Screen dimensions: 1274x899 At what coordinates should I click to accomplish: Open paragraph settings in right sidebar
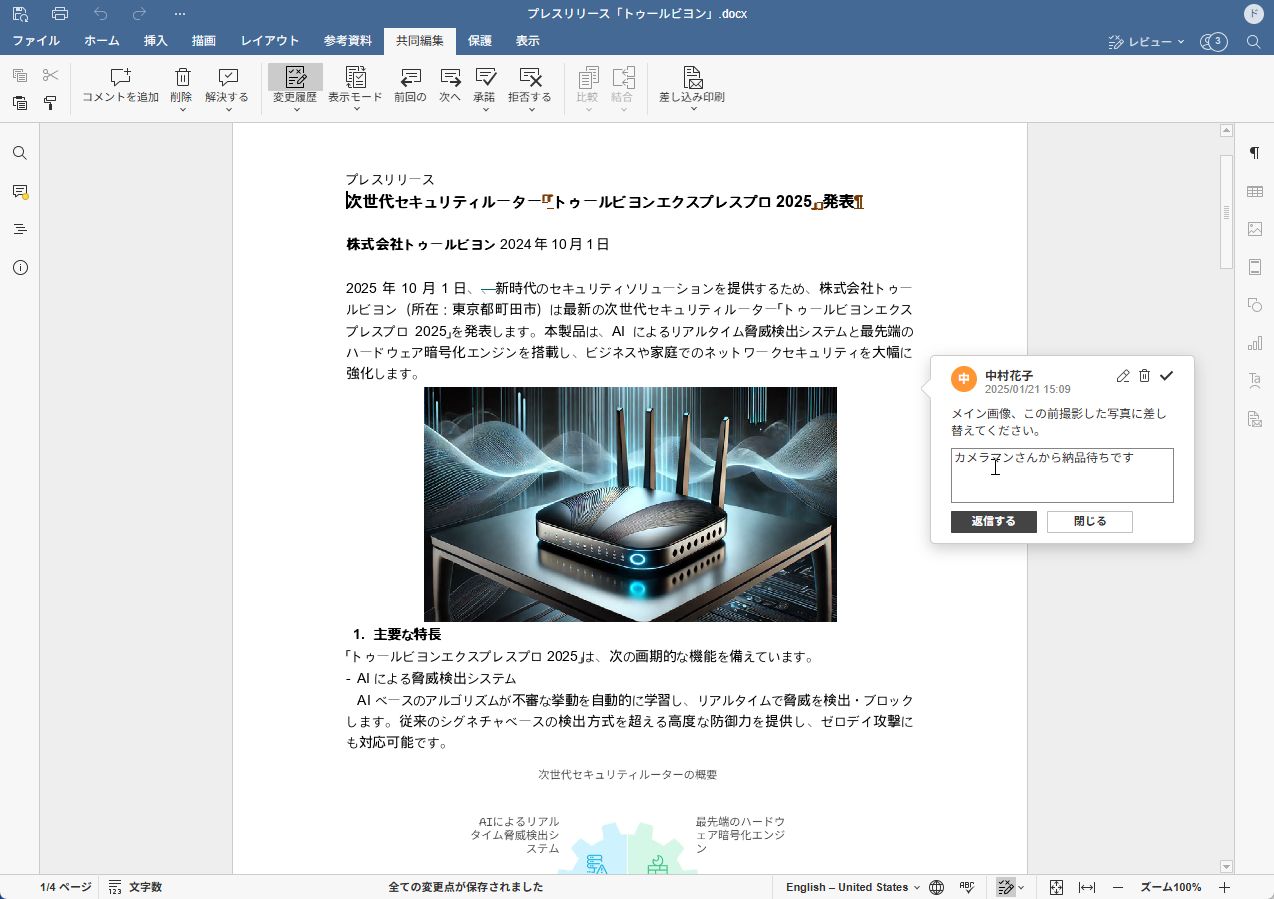click(x=1254, y=153)
